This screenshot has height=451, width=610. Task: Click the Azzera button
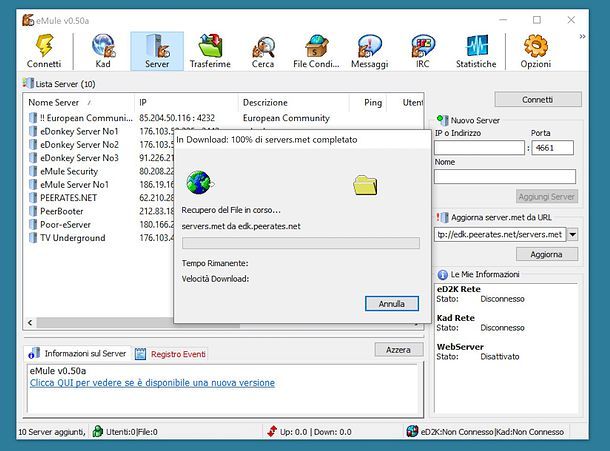[398, 350]
